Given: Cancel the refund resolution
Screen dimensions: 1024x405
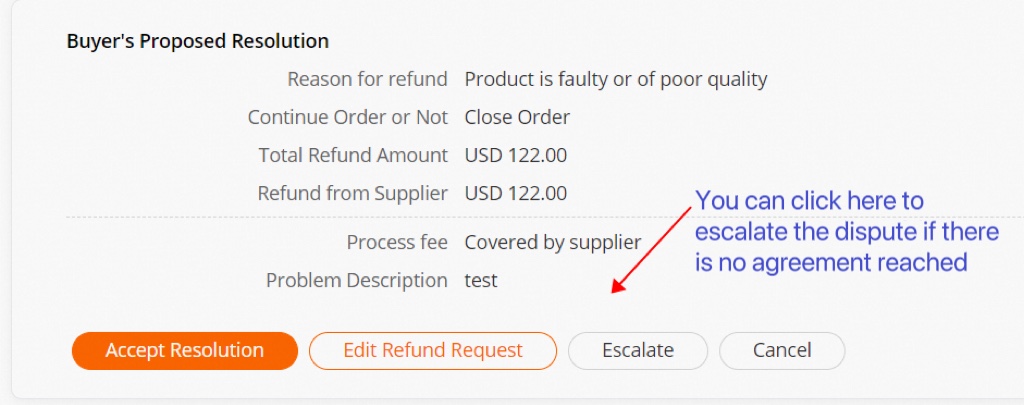Looking at the screenshot, I should point(782,351).
